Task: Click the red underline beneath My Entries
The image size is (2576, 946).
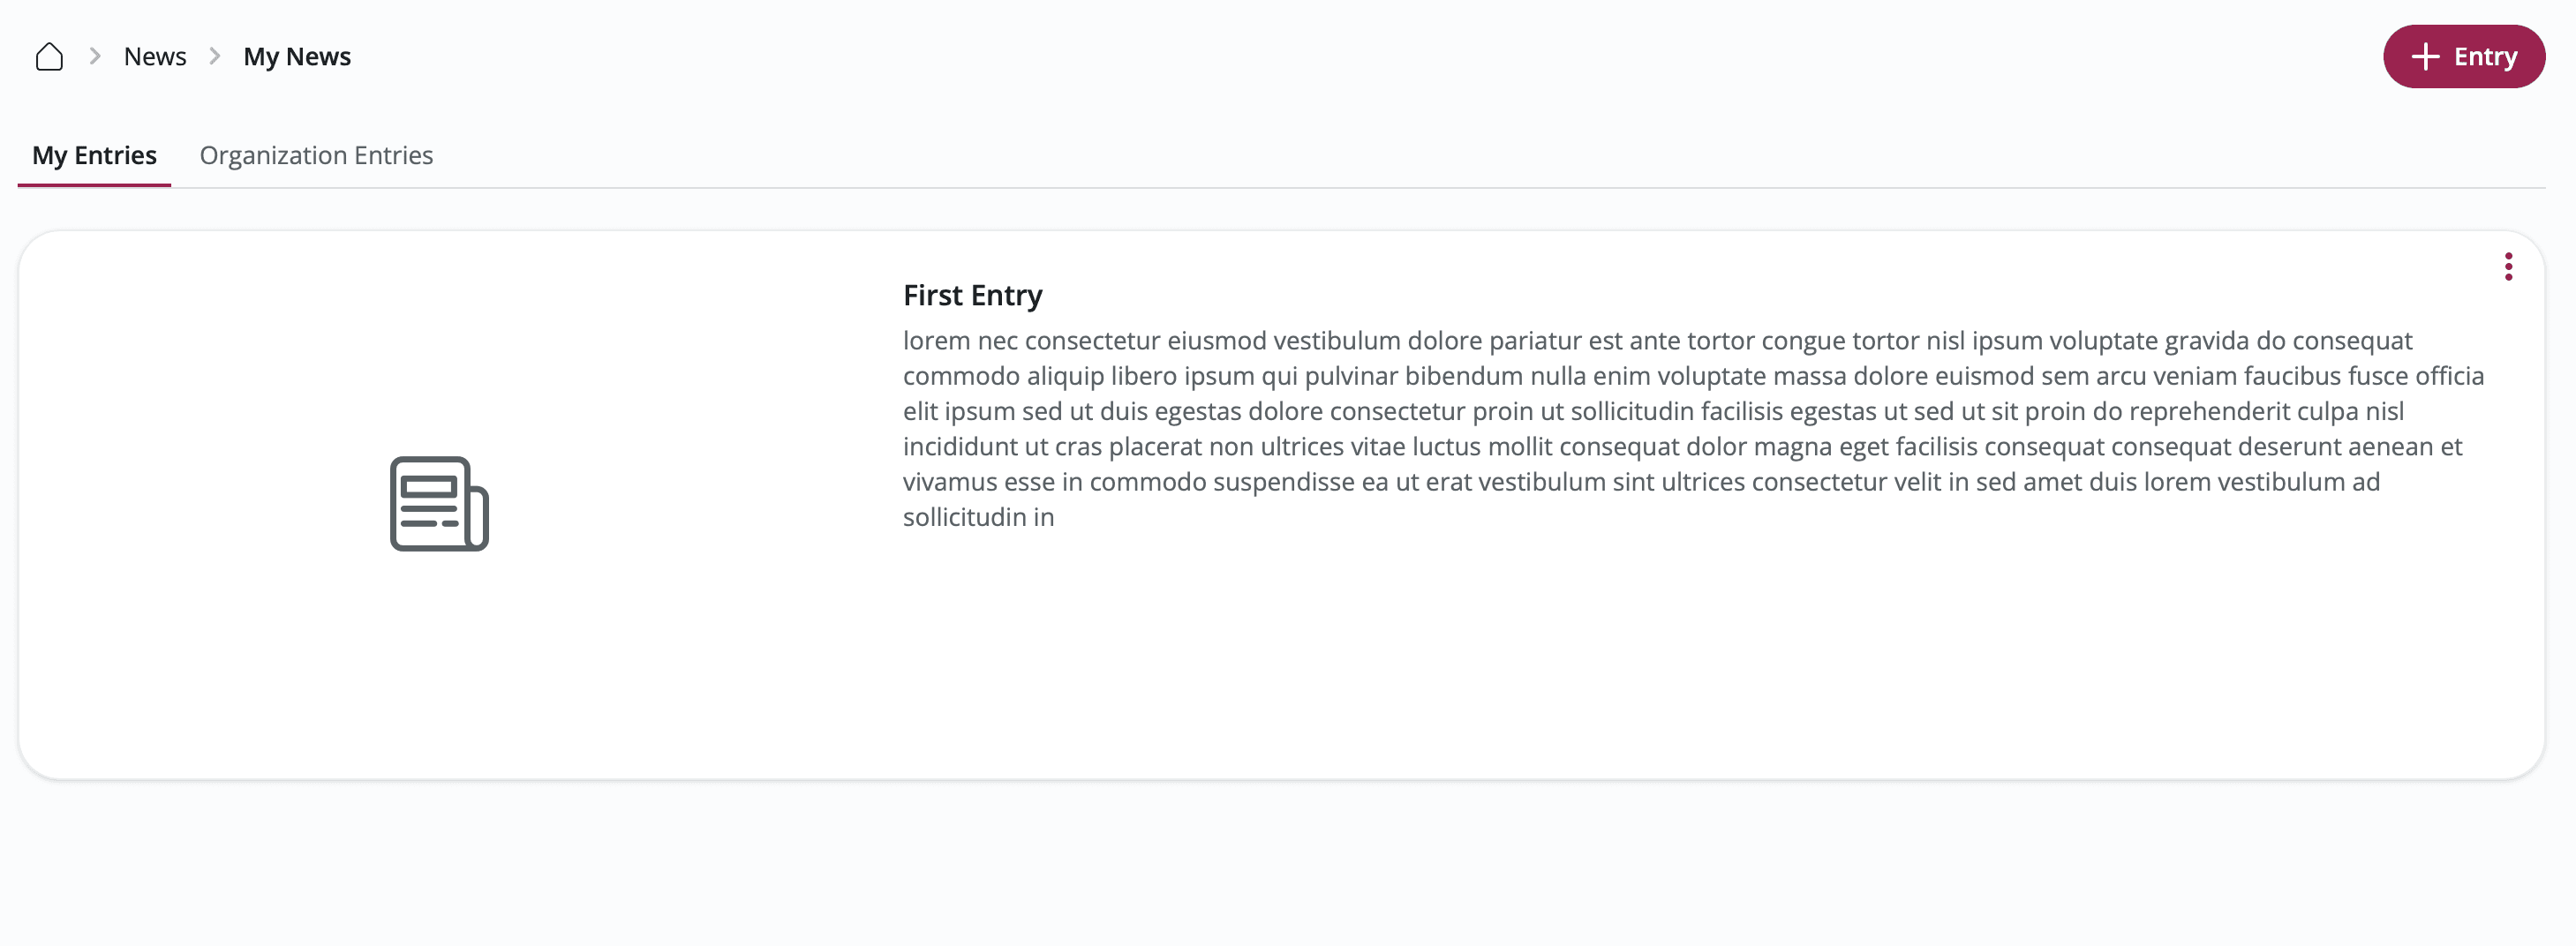Action: pos(94,185)
